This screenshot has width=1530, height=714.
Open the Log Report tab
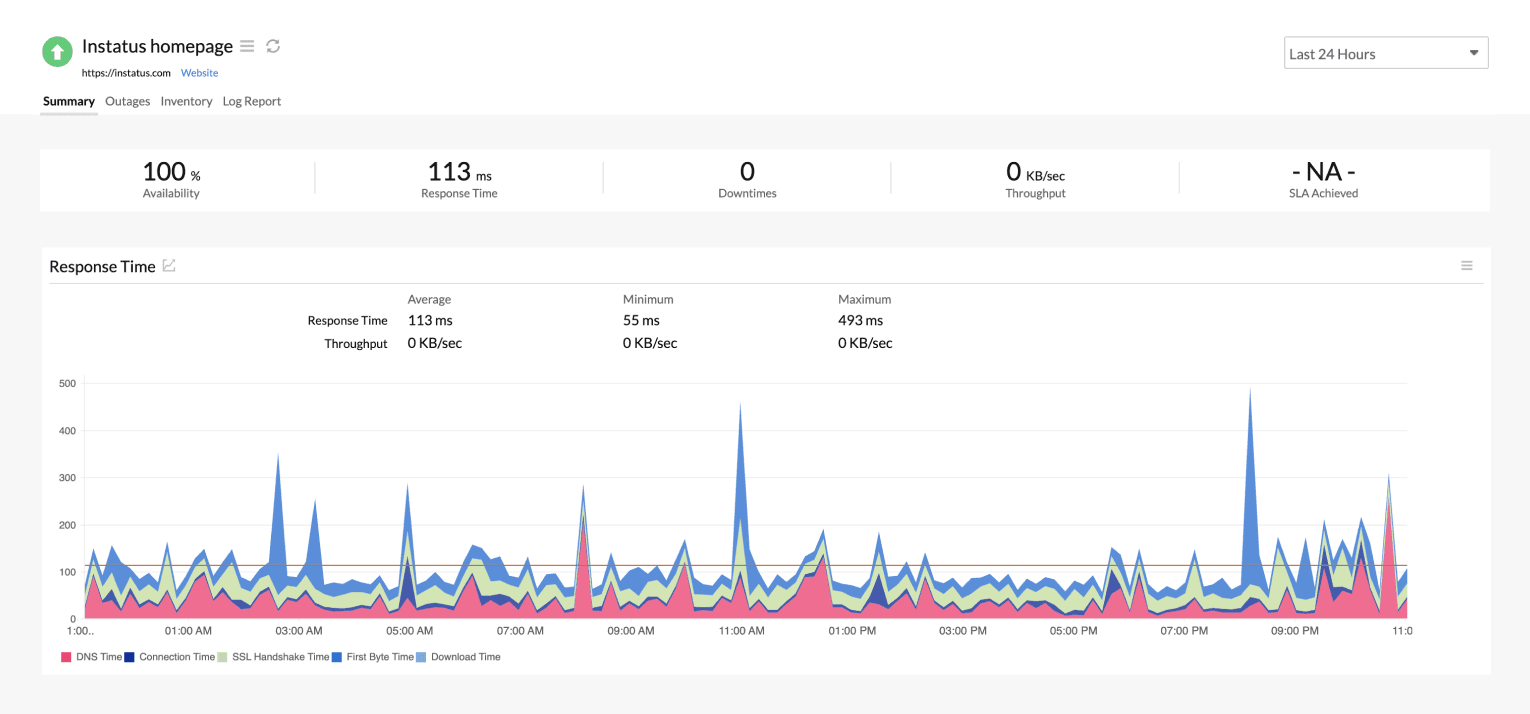click(252, 101)
